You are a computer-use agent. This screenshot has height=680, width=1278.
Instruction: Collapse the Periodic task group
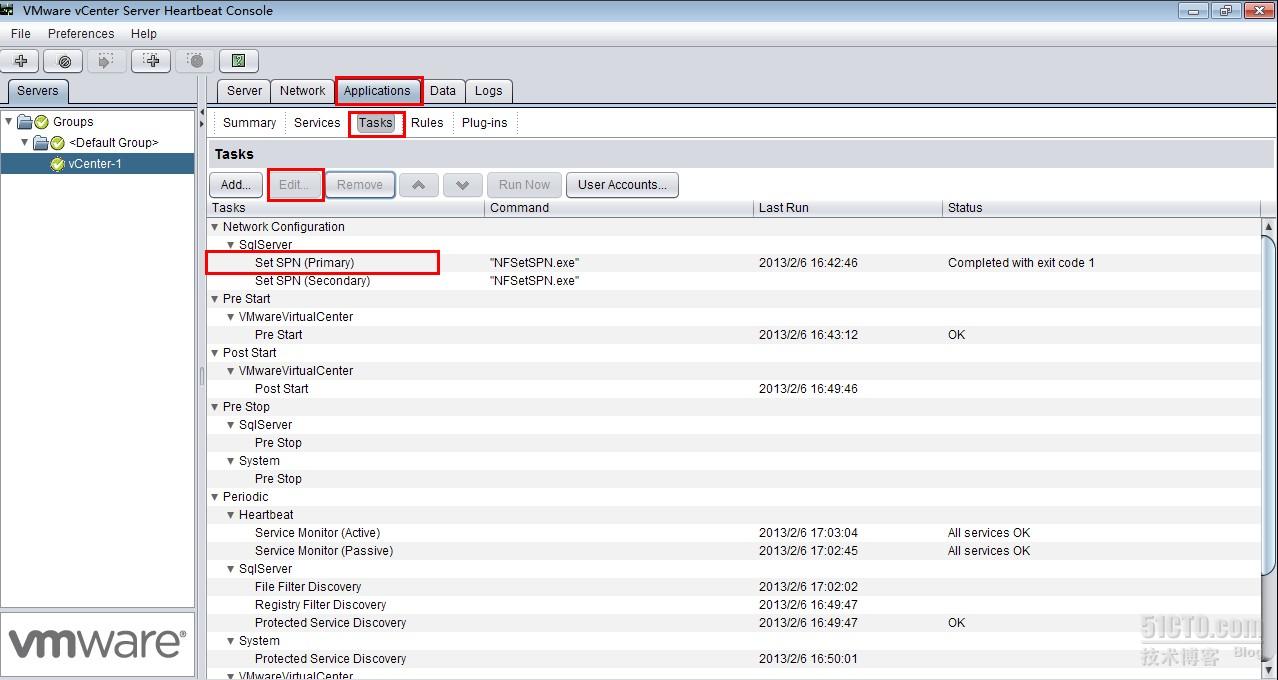[215, 497]
